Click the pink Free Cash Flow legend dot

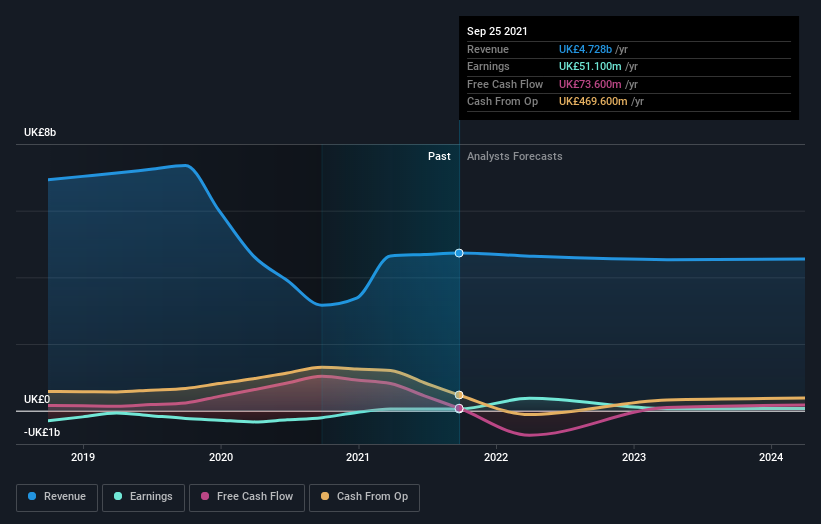[x=205, y=496]
